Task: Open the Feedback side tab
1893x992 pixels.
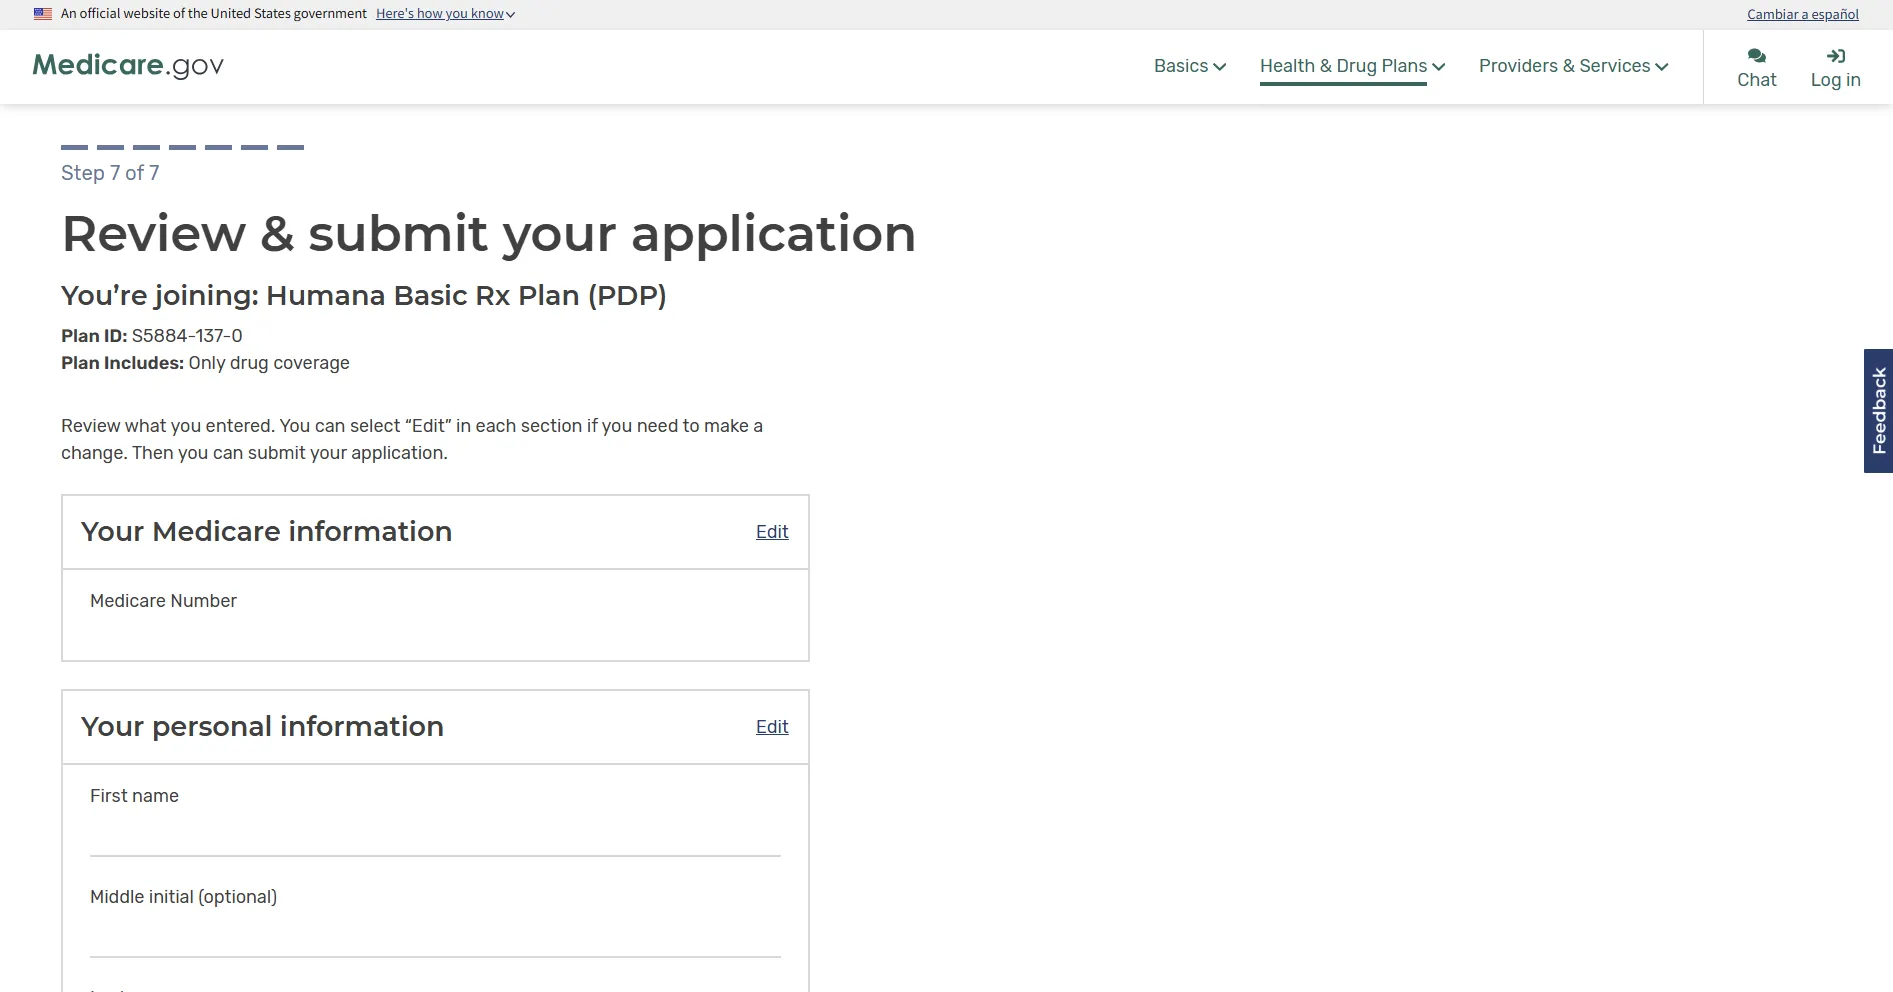Action: coord(1878,411)
